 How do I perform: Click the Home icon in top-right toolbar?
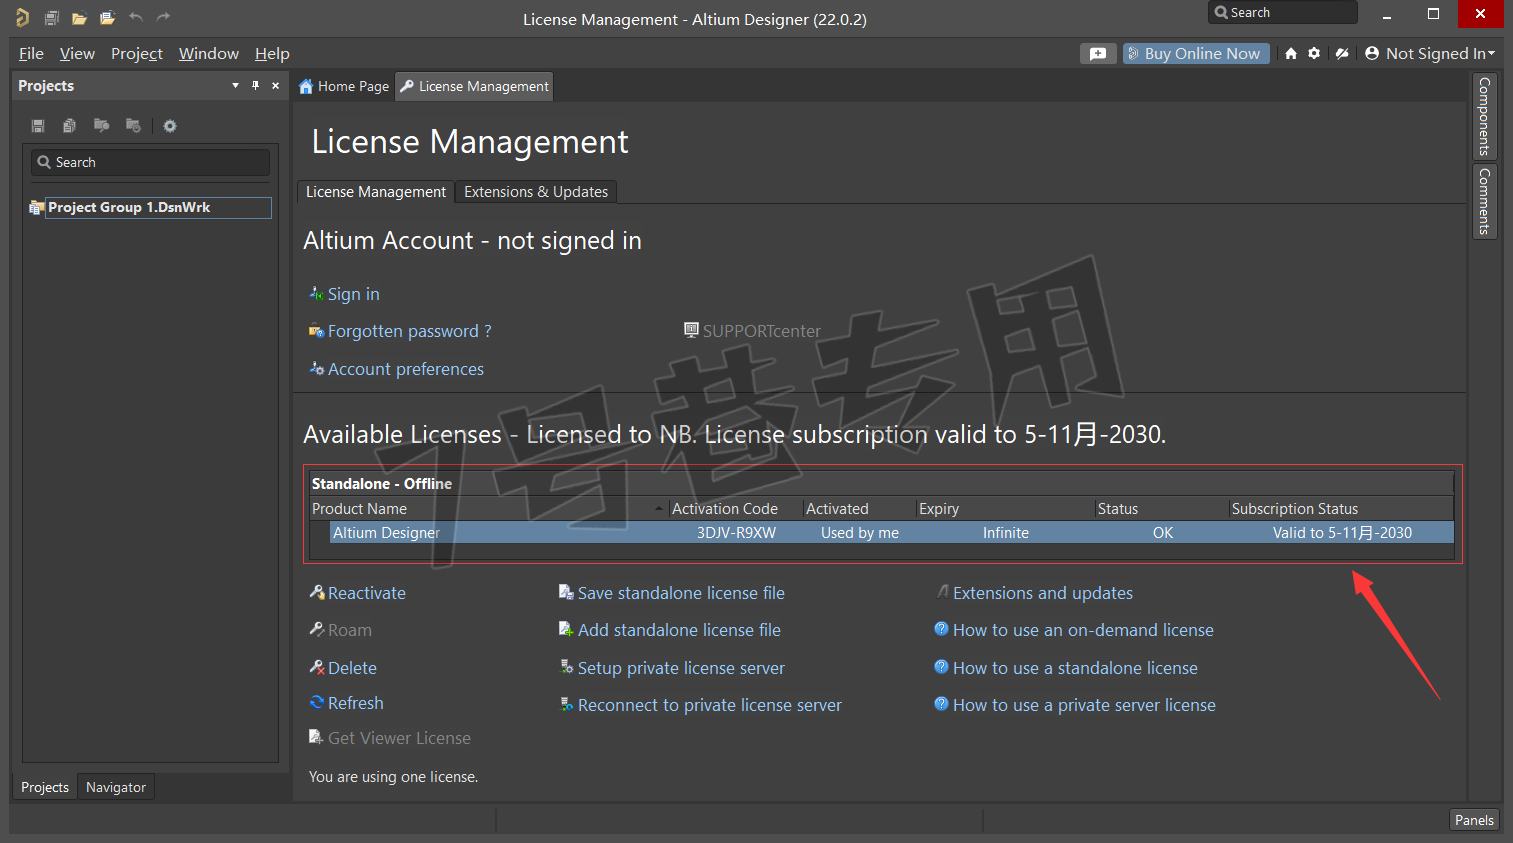click(x=1291, y=54)
